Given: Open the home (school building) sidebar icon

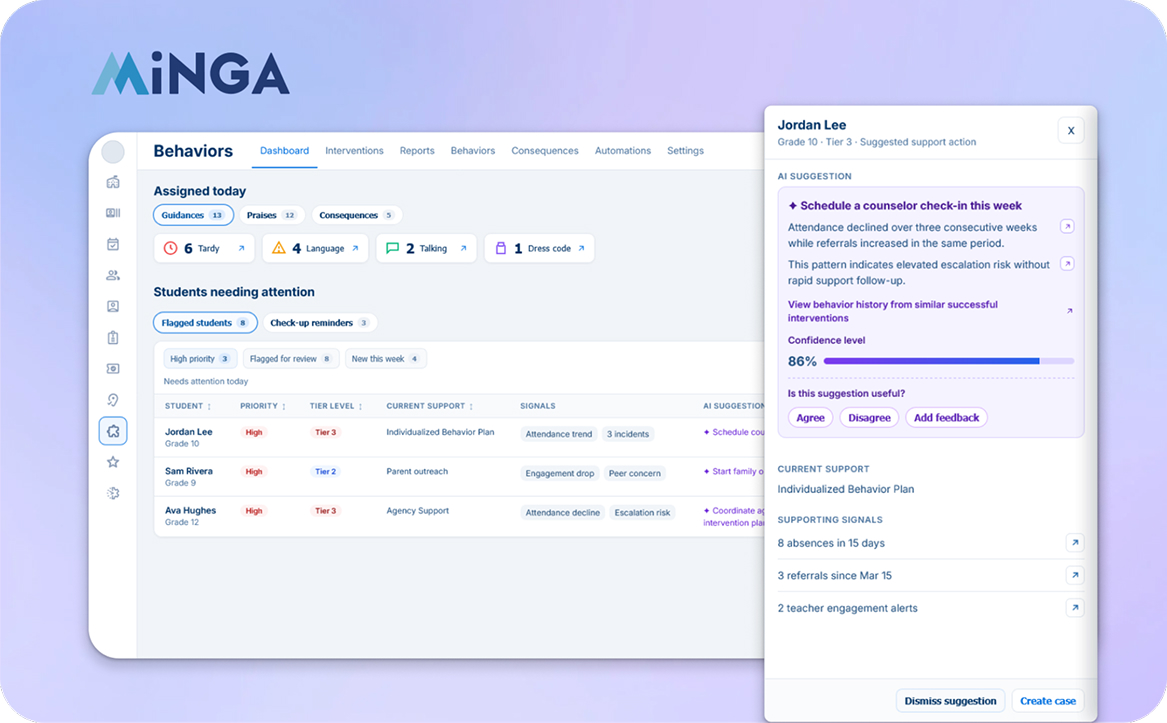Looking at the screenshot, I should pyautogui.click(x=113, y=182).
